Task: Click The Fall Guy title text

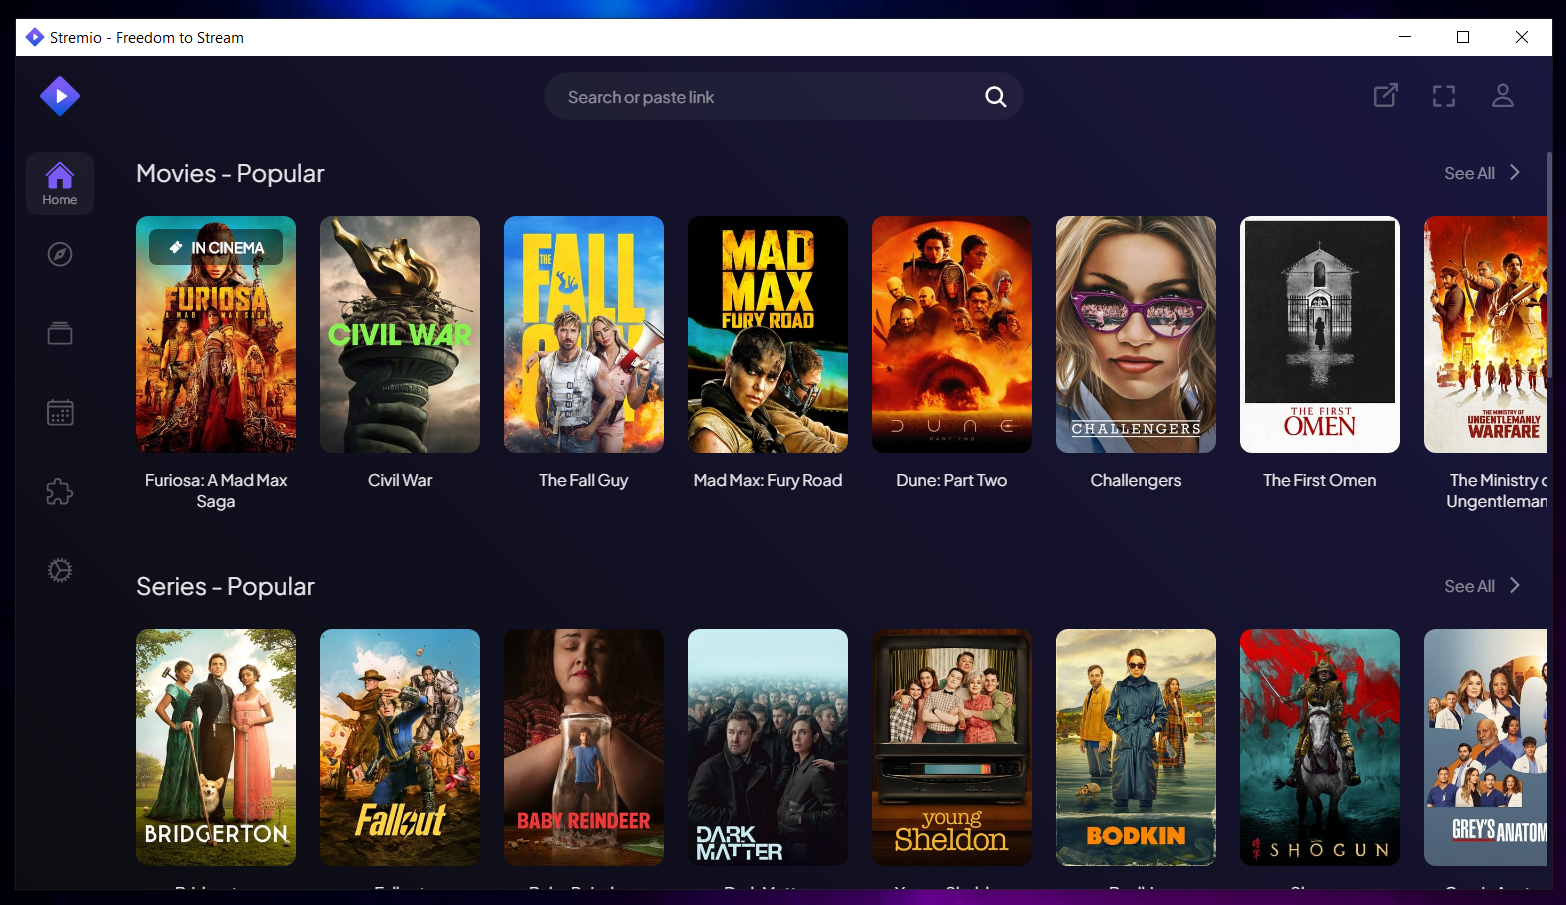Action: click(x=584, y=480)
